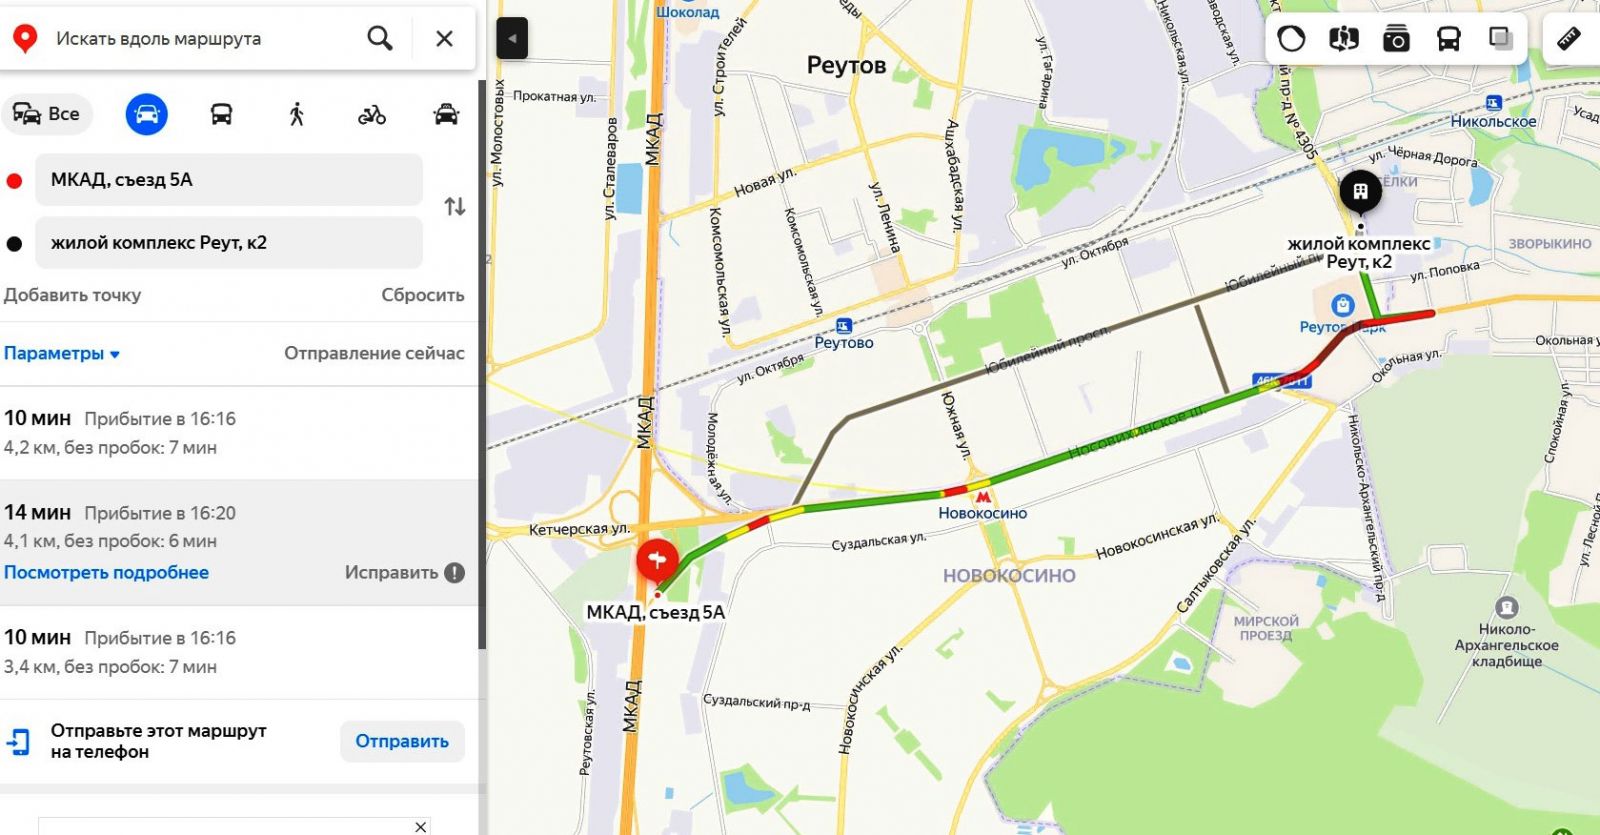Toggle the moving transport layer
The width and height of the screenshot is (1600, 835).
[x=1448, y=39]
